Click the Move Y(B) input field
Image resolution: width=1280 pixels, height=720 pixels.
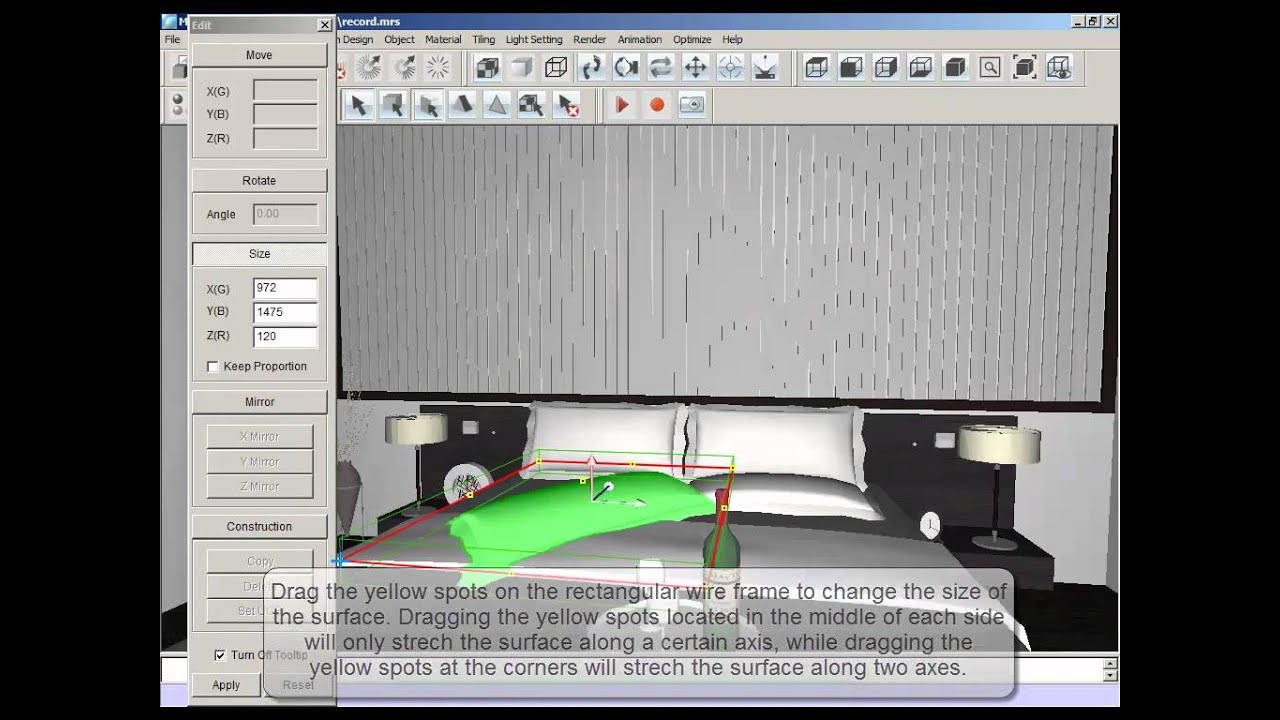(285, 115)
